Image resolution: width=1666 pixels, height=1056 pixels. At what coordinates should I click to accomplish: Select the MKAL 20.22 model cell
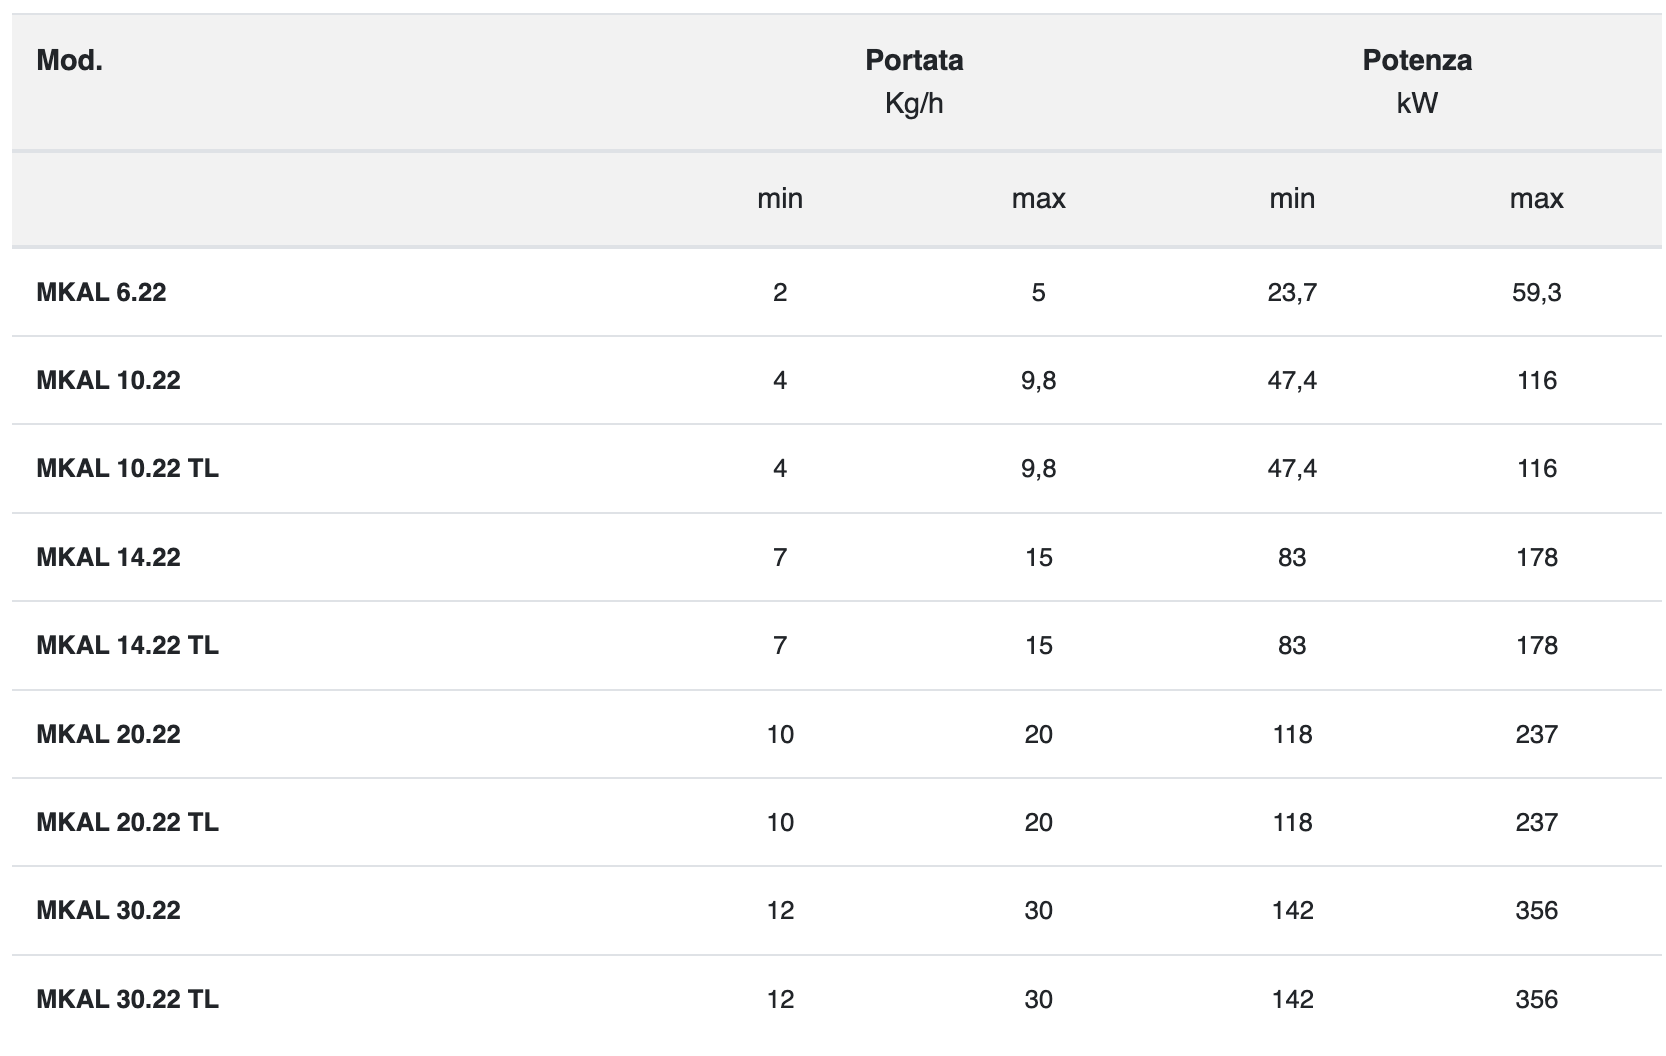coord(108,734)
